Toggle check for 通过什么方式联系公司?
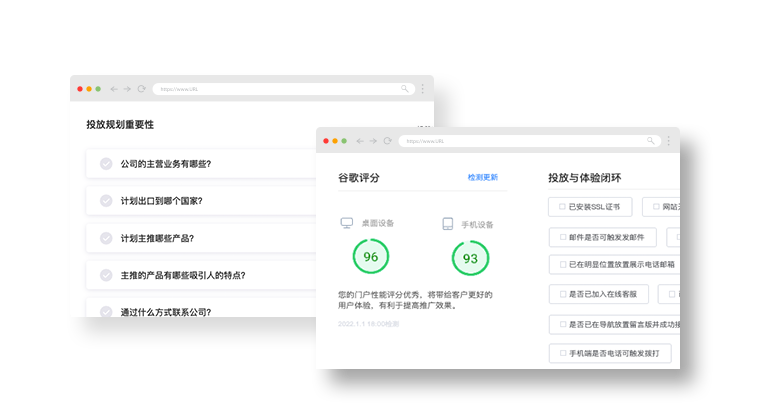Screen dimensions: 779x420 click(x=106, y=312)
